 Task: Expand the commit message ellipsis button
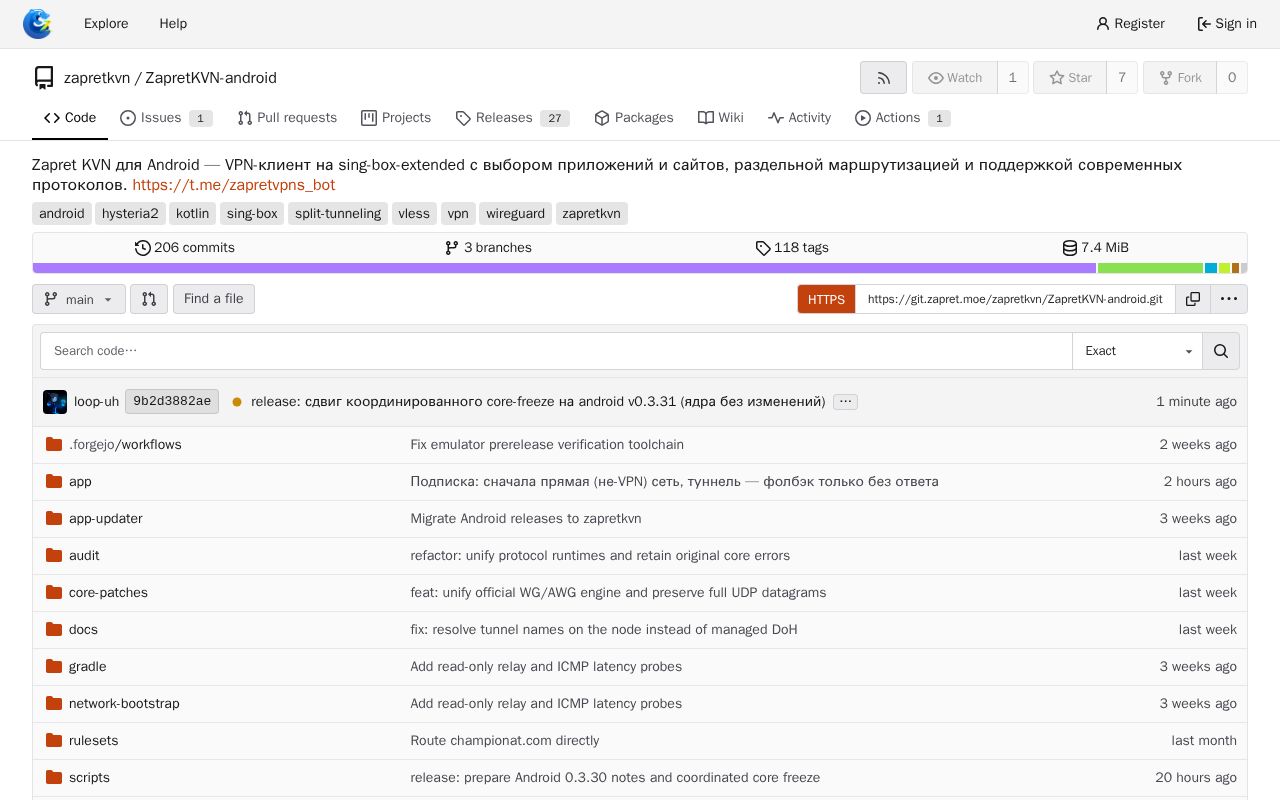coord(845,402)
